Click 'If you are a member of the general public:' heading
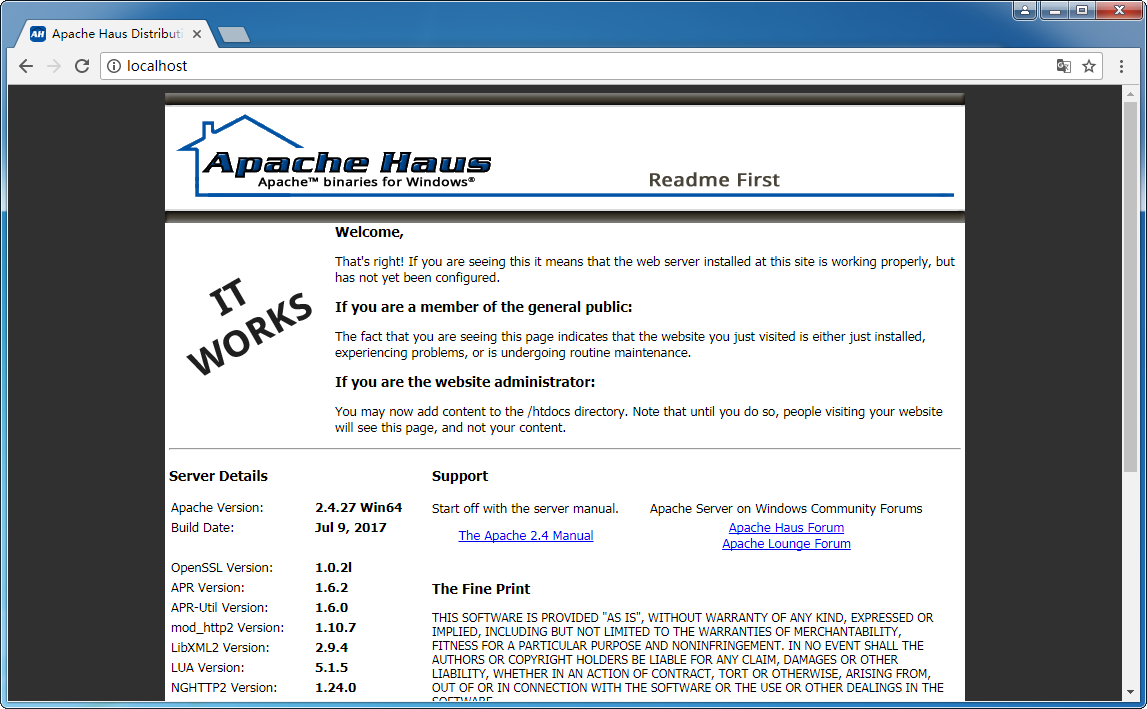Image resolution: width=1147 pixels, height=709 pixels. click(x=484, y=307)
